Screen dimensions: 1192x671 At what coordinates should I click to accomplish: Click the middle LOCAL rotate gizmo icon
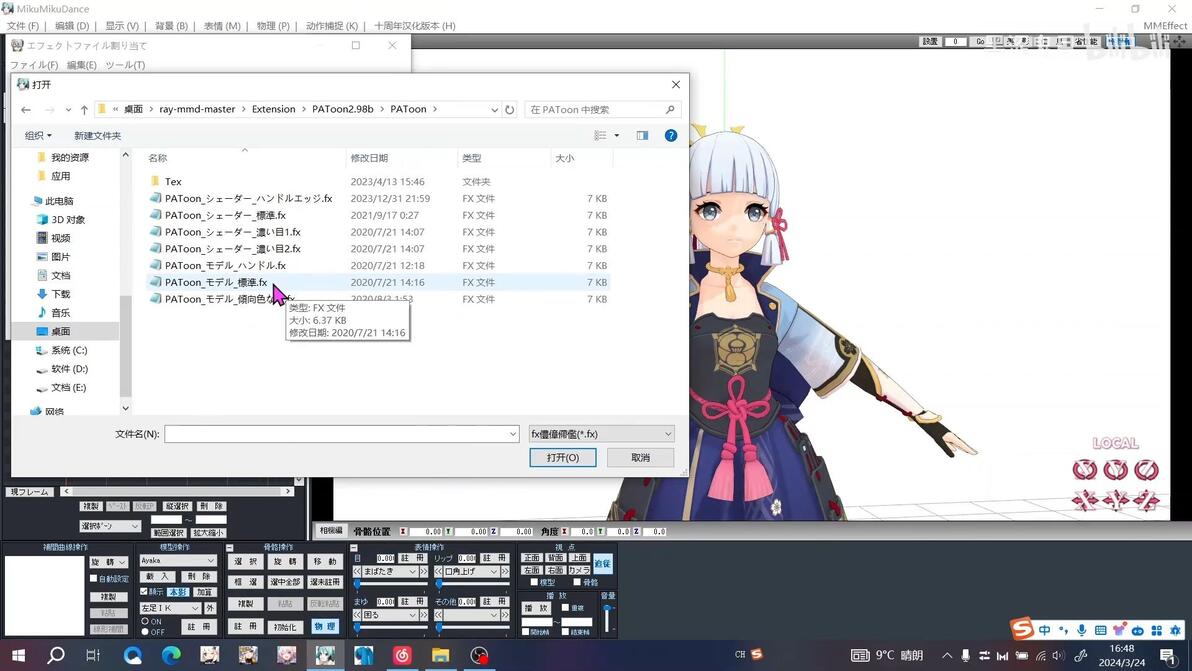[1115, 470]
